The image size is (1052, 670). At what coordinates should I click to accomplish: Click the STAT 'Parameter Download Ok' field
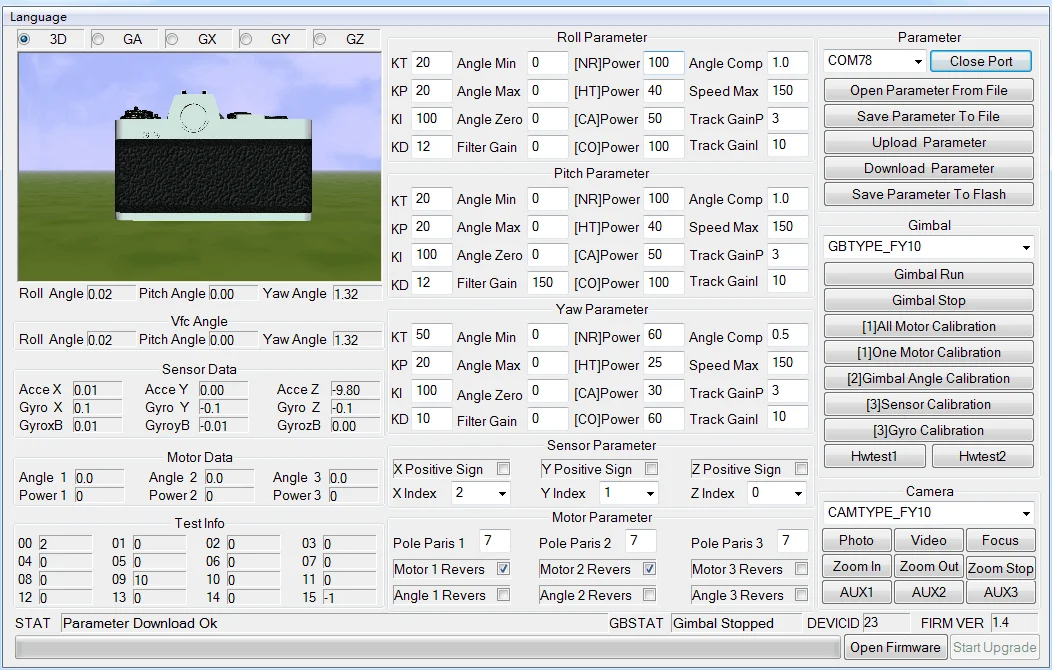tap(333, 623)
